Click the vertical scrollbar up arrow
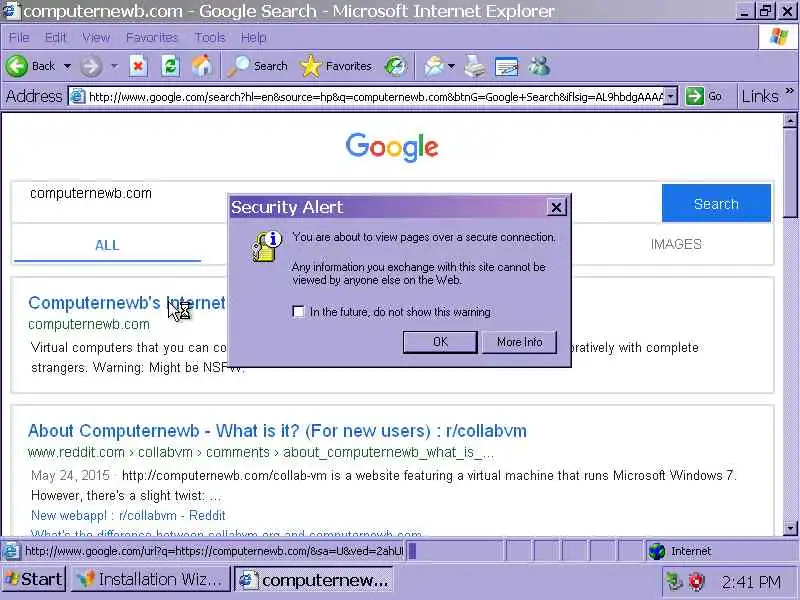800x600 pixels. click(790, 121)
